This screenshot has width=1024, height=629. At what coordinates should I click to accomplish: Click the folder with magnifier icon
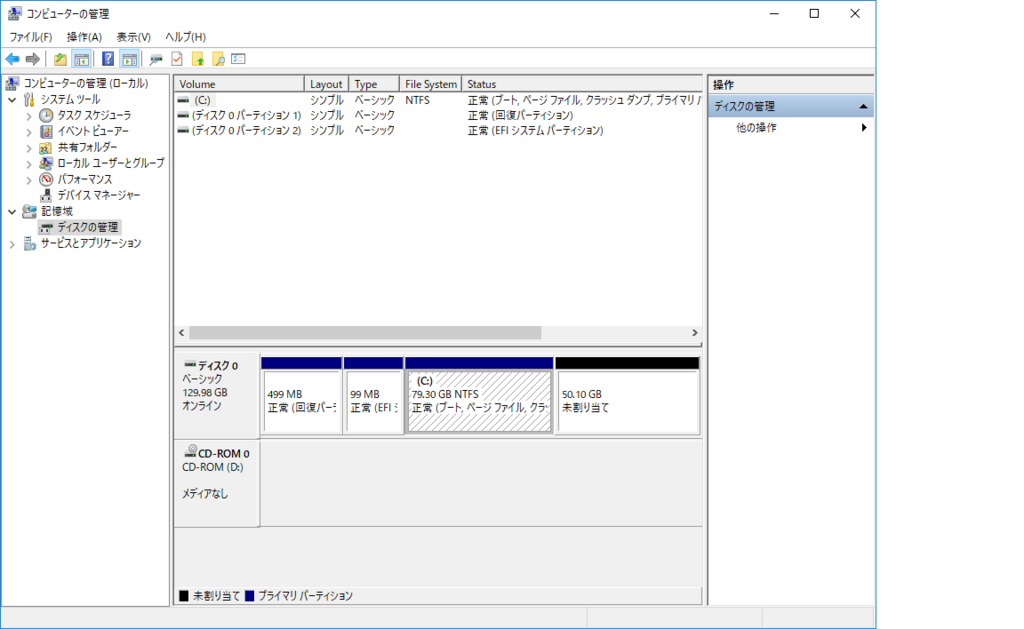[218, 59]
